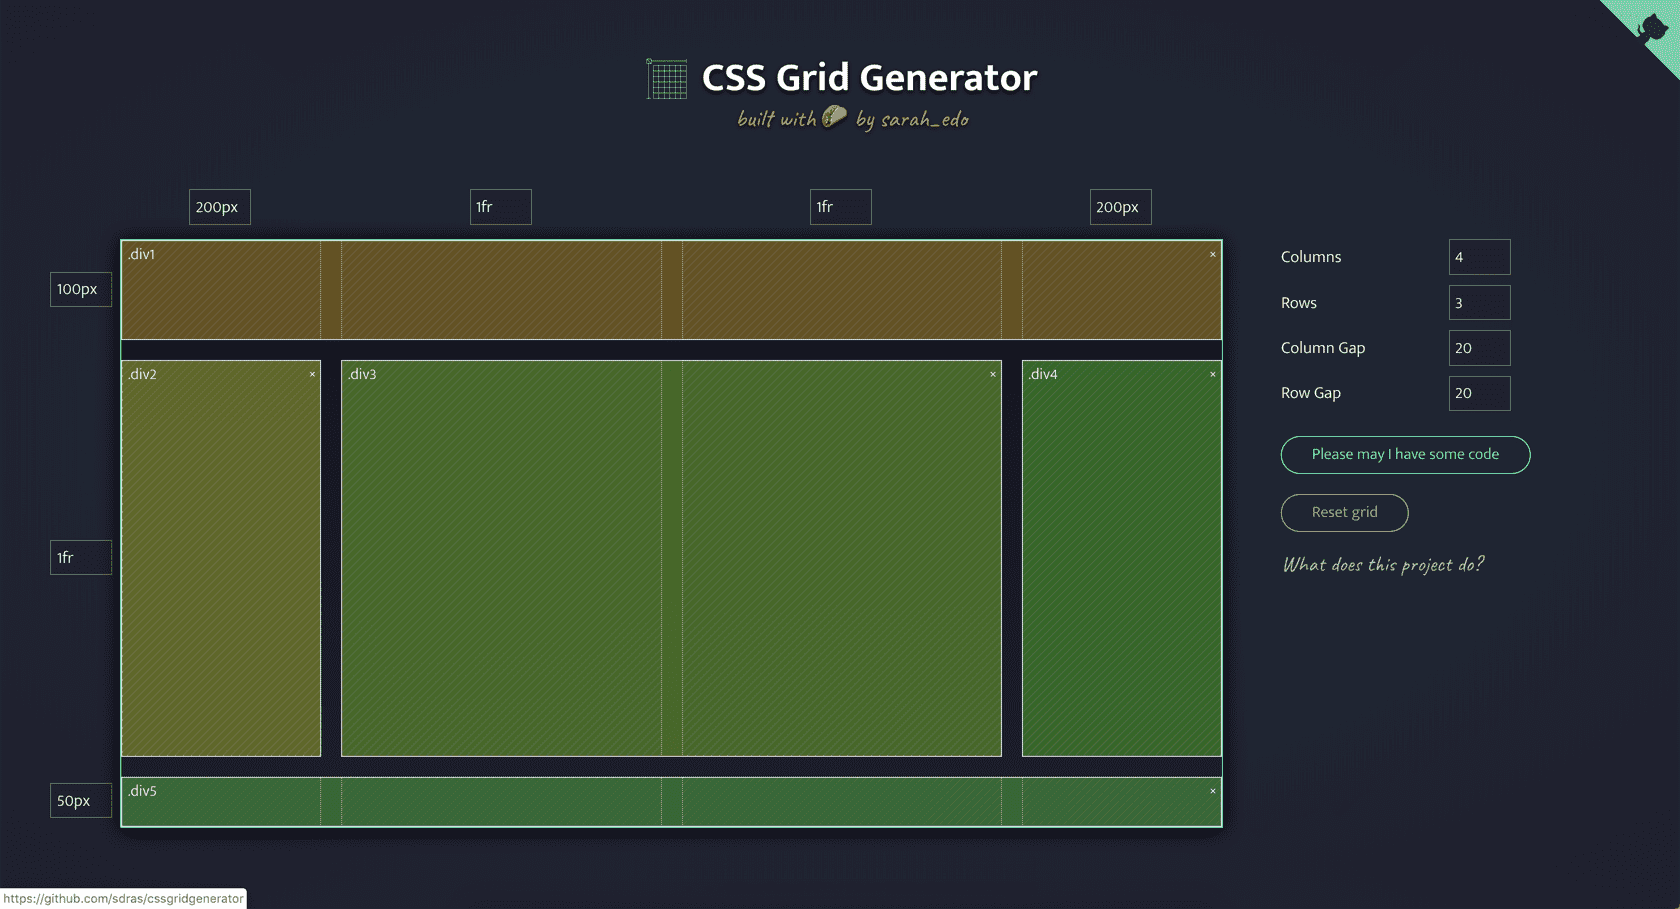Delete .div3 with its x icon
1680x909 pixels.
(992, 374)
